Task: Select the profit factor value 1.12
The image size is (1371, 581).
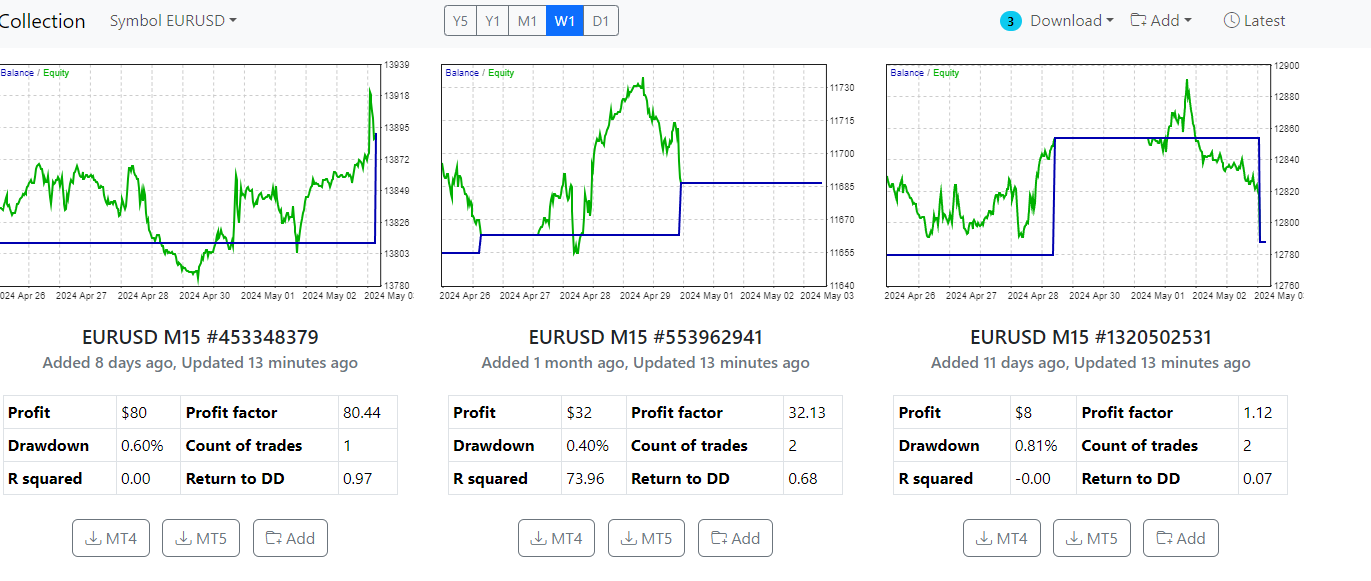Action: pyautogui.click(x=1258, y=412)
